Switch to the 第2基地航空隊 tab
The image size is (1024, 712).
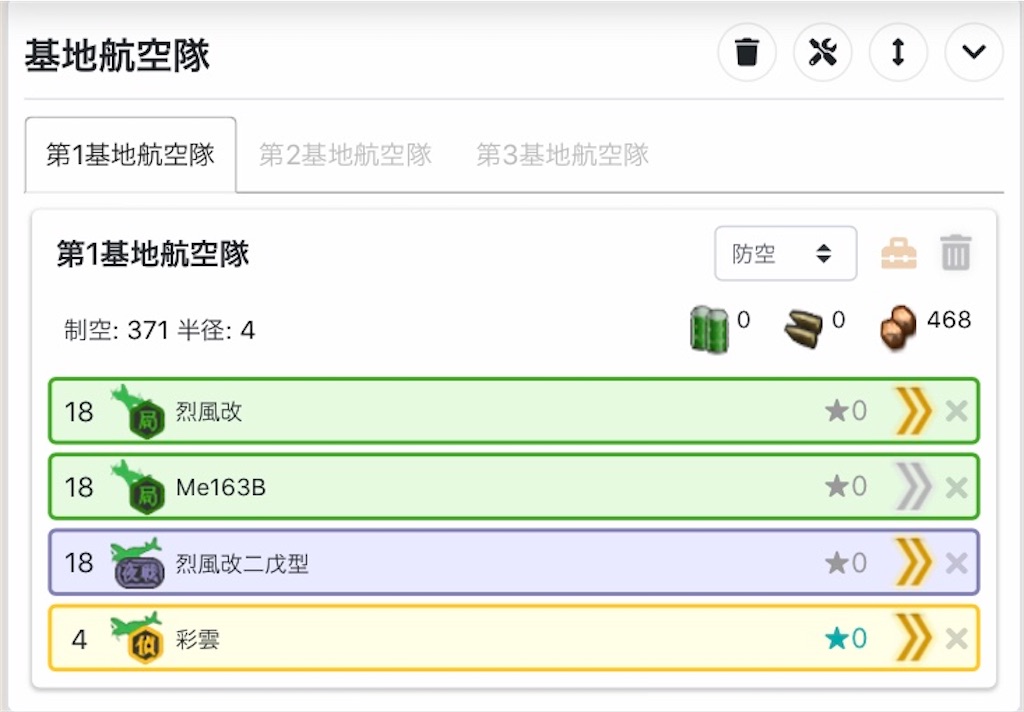pyautogui.click(x=345, y=155)
